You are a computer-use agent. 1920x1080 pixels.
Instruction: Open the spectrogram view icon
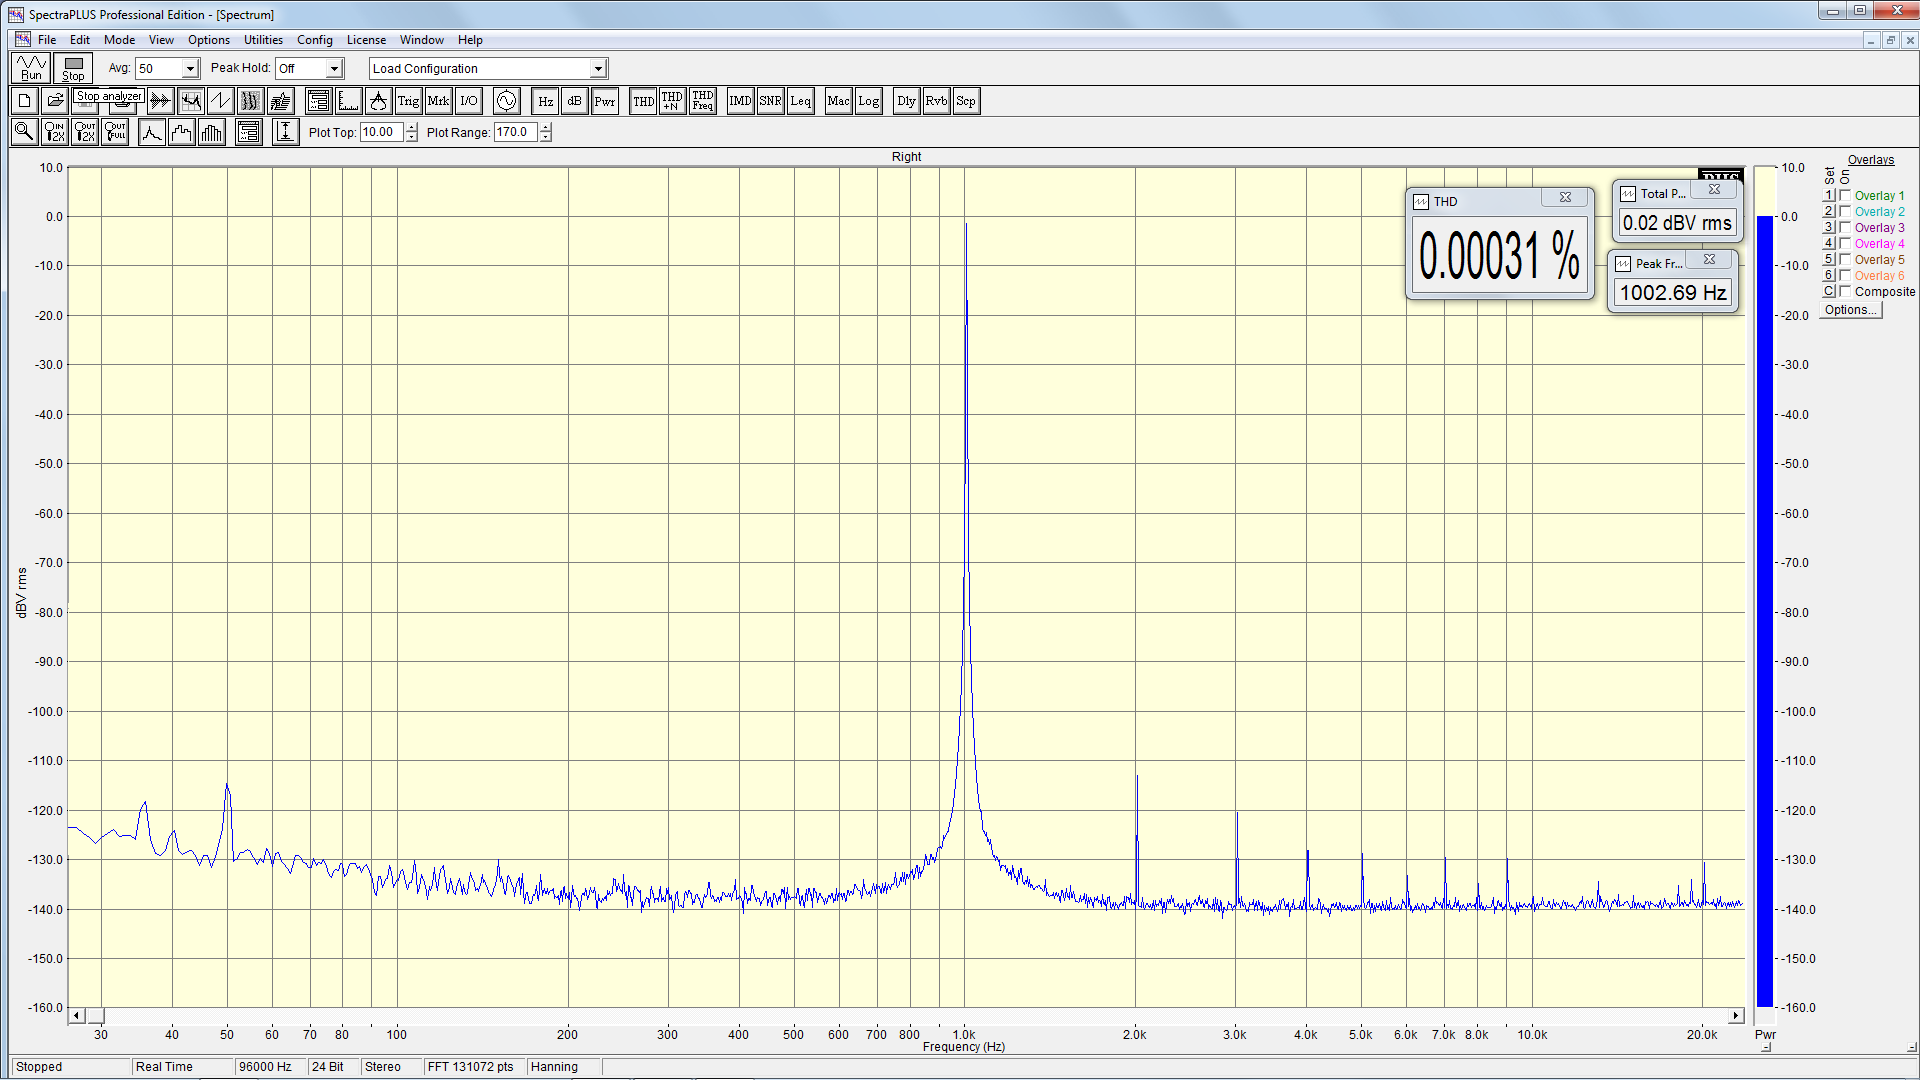(x=251, y=101)
